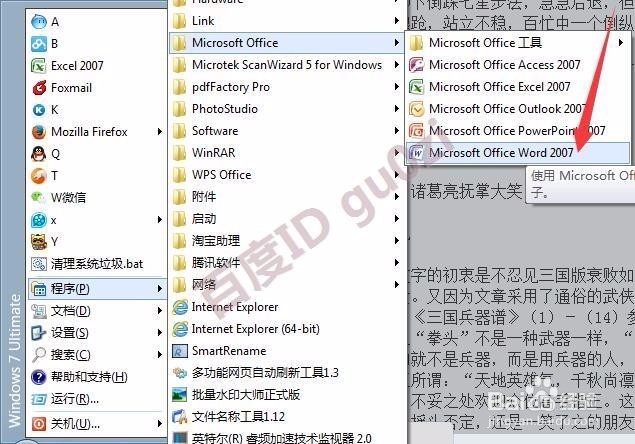
Task: Select the WPS Office folder entry
Action: 287,175
